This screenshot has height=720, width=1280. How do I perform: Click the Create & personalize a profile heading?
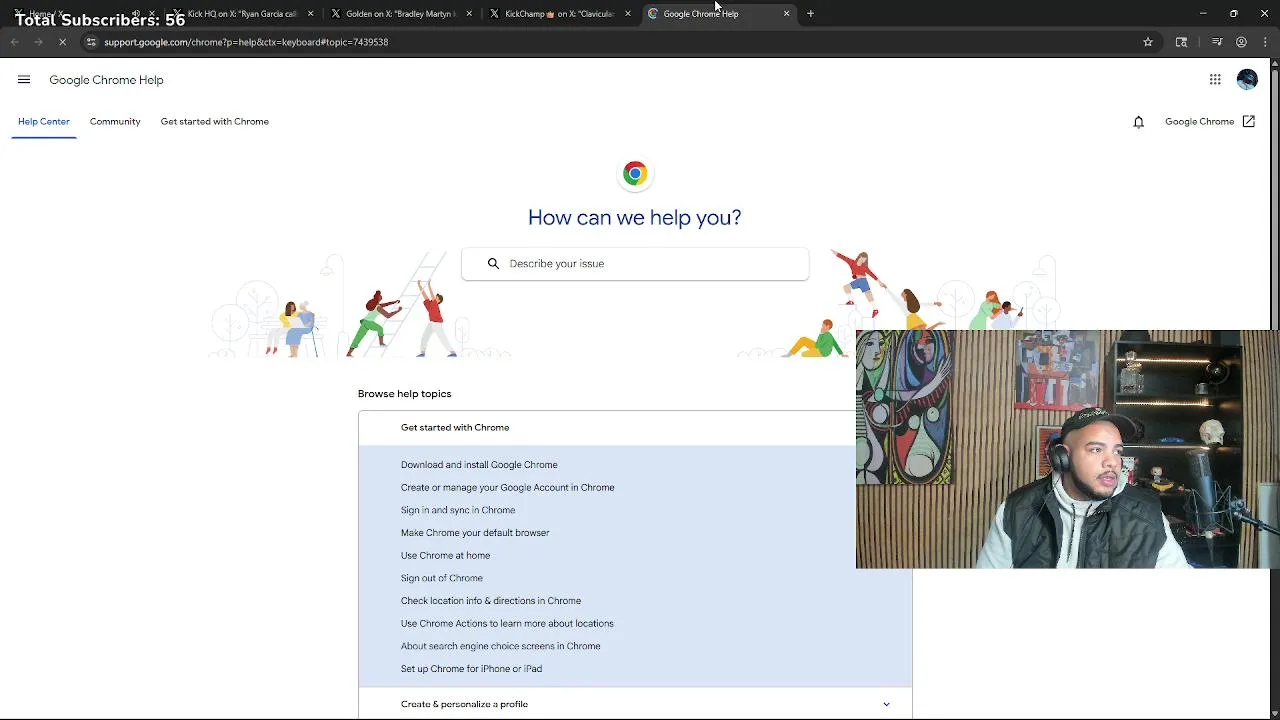[x=464, y=704]
